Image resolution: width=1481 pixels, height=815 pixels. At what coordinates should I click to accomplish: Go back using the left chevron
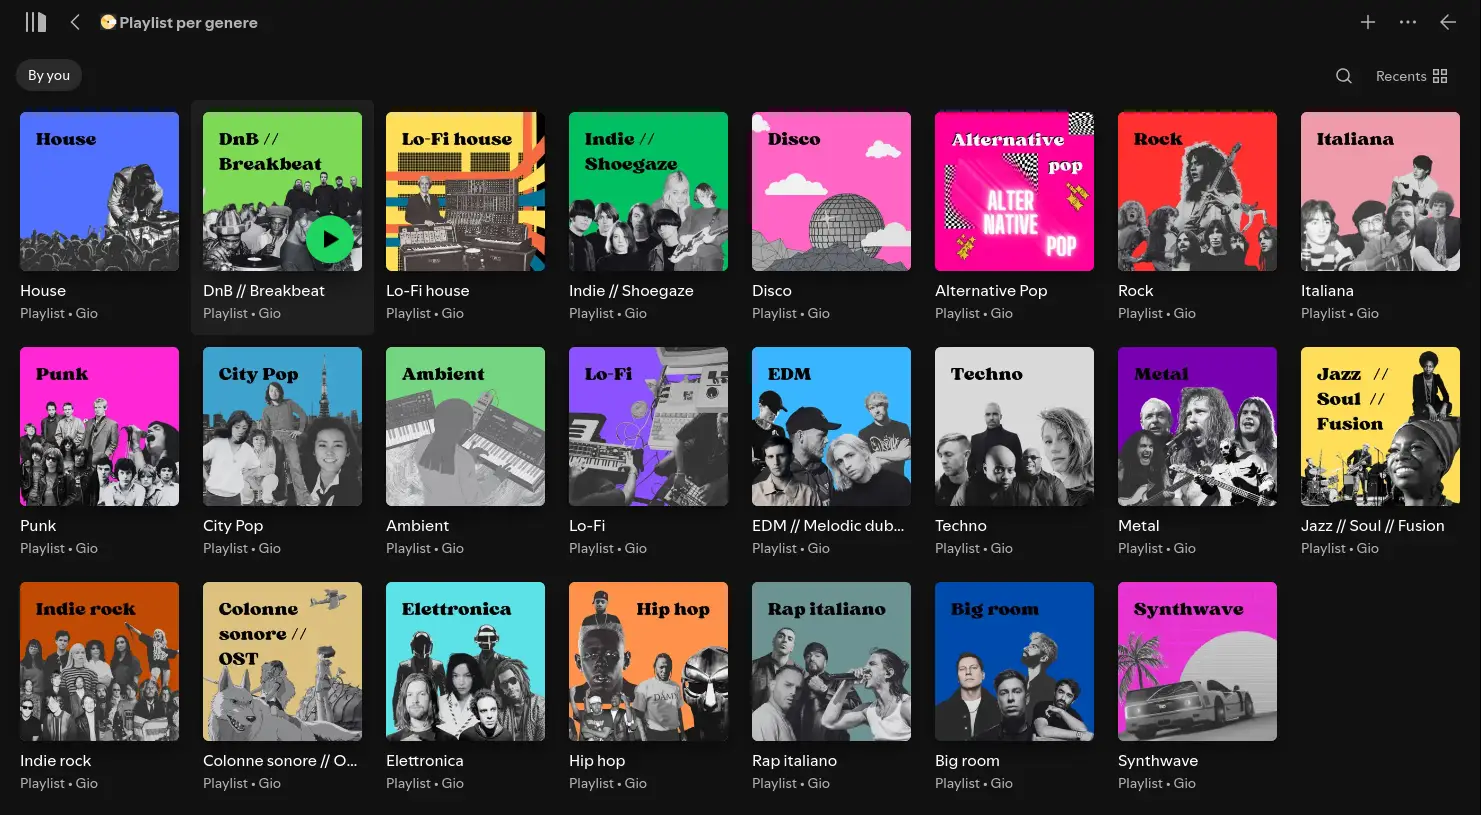click(x=75, y=22)
